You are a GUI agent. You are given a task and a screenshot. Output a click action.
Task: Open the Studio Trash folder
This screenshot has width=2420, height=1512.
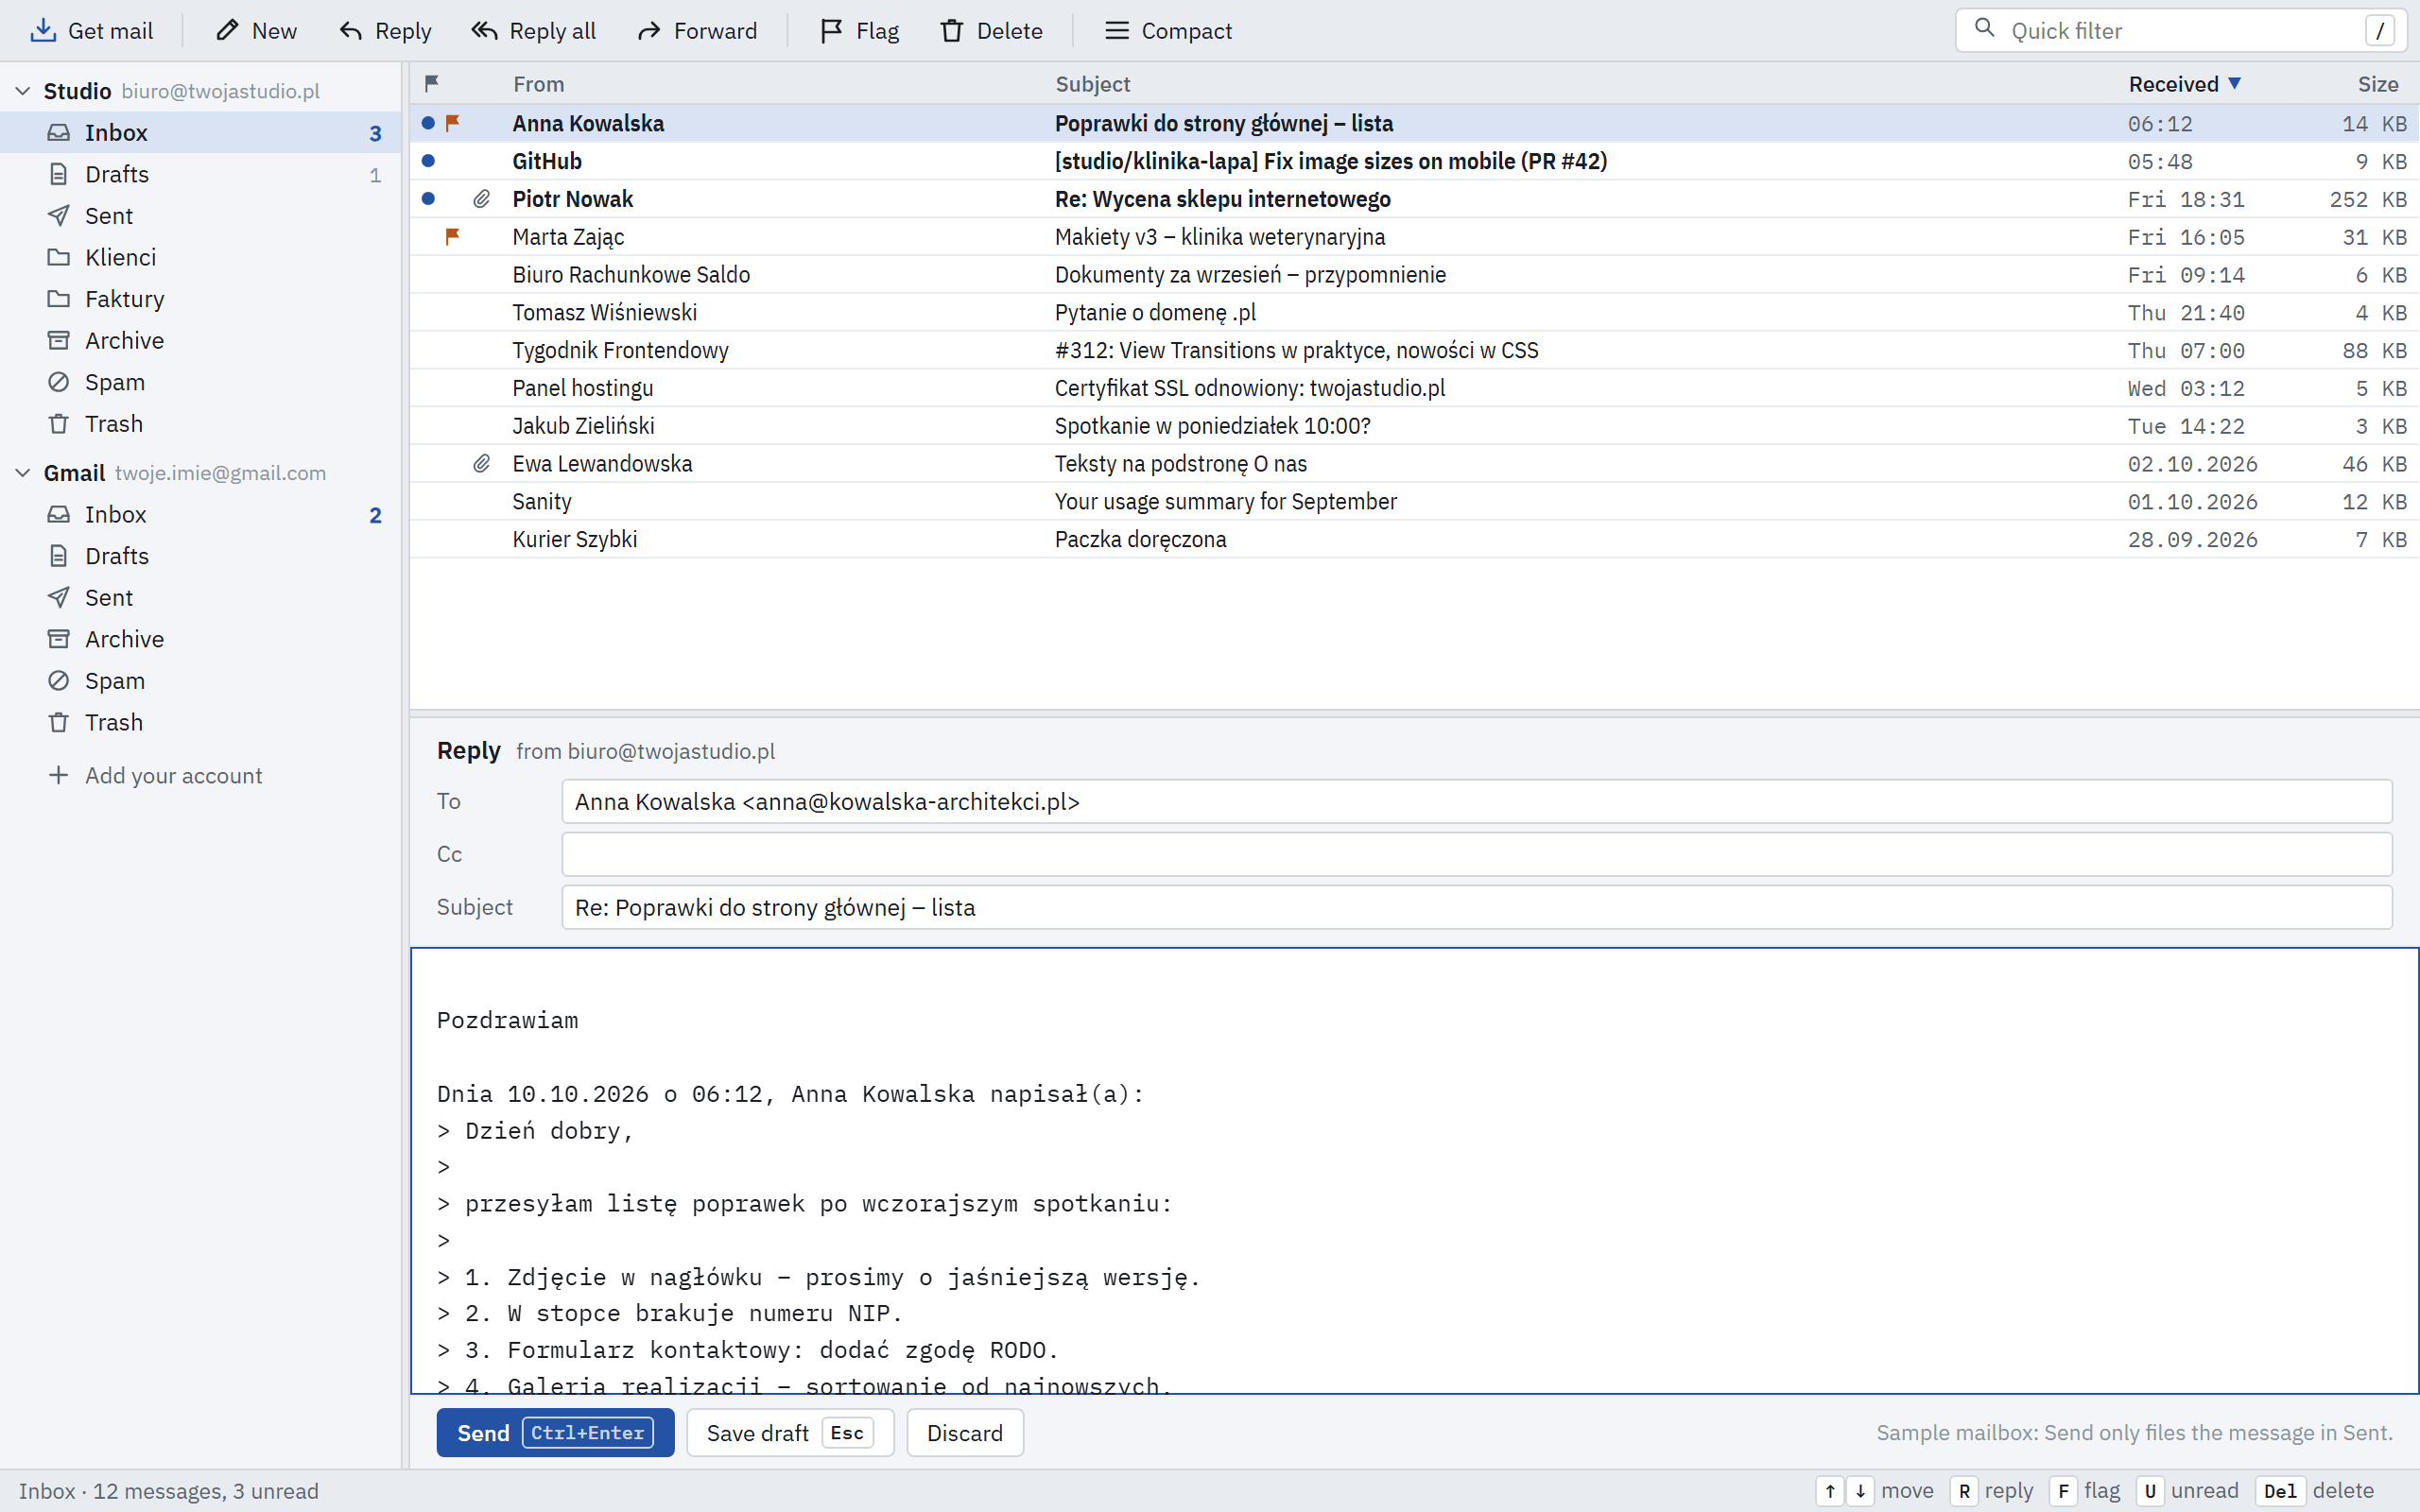click(200, 424)
